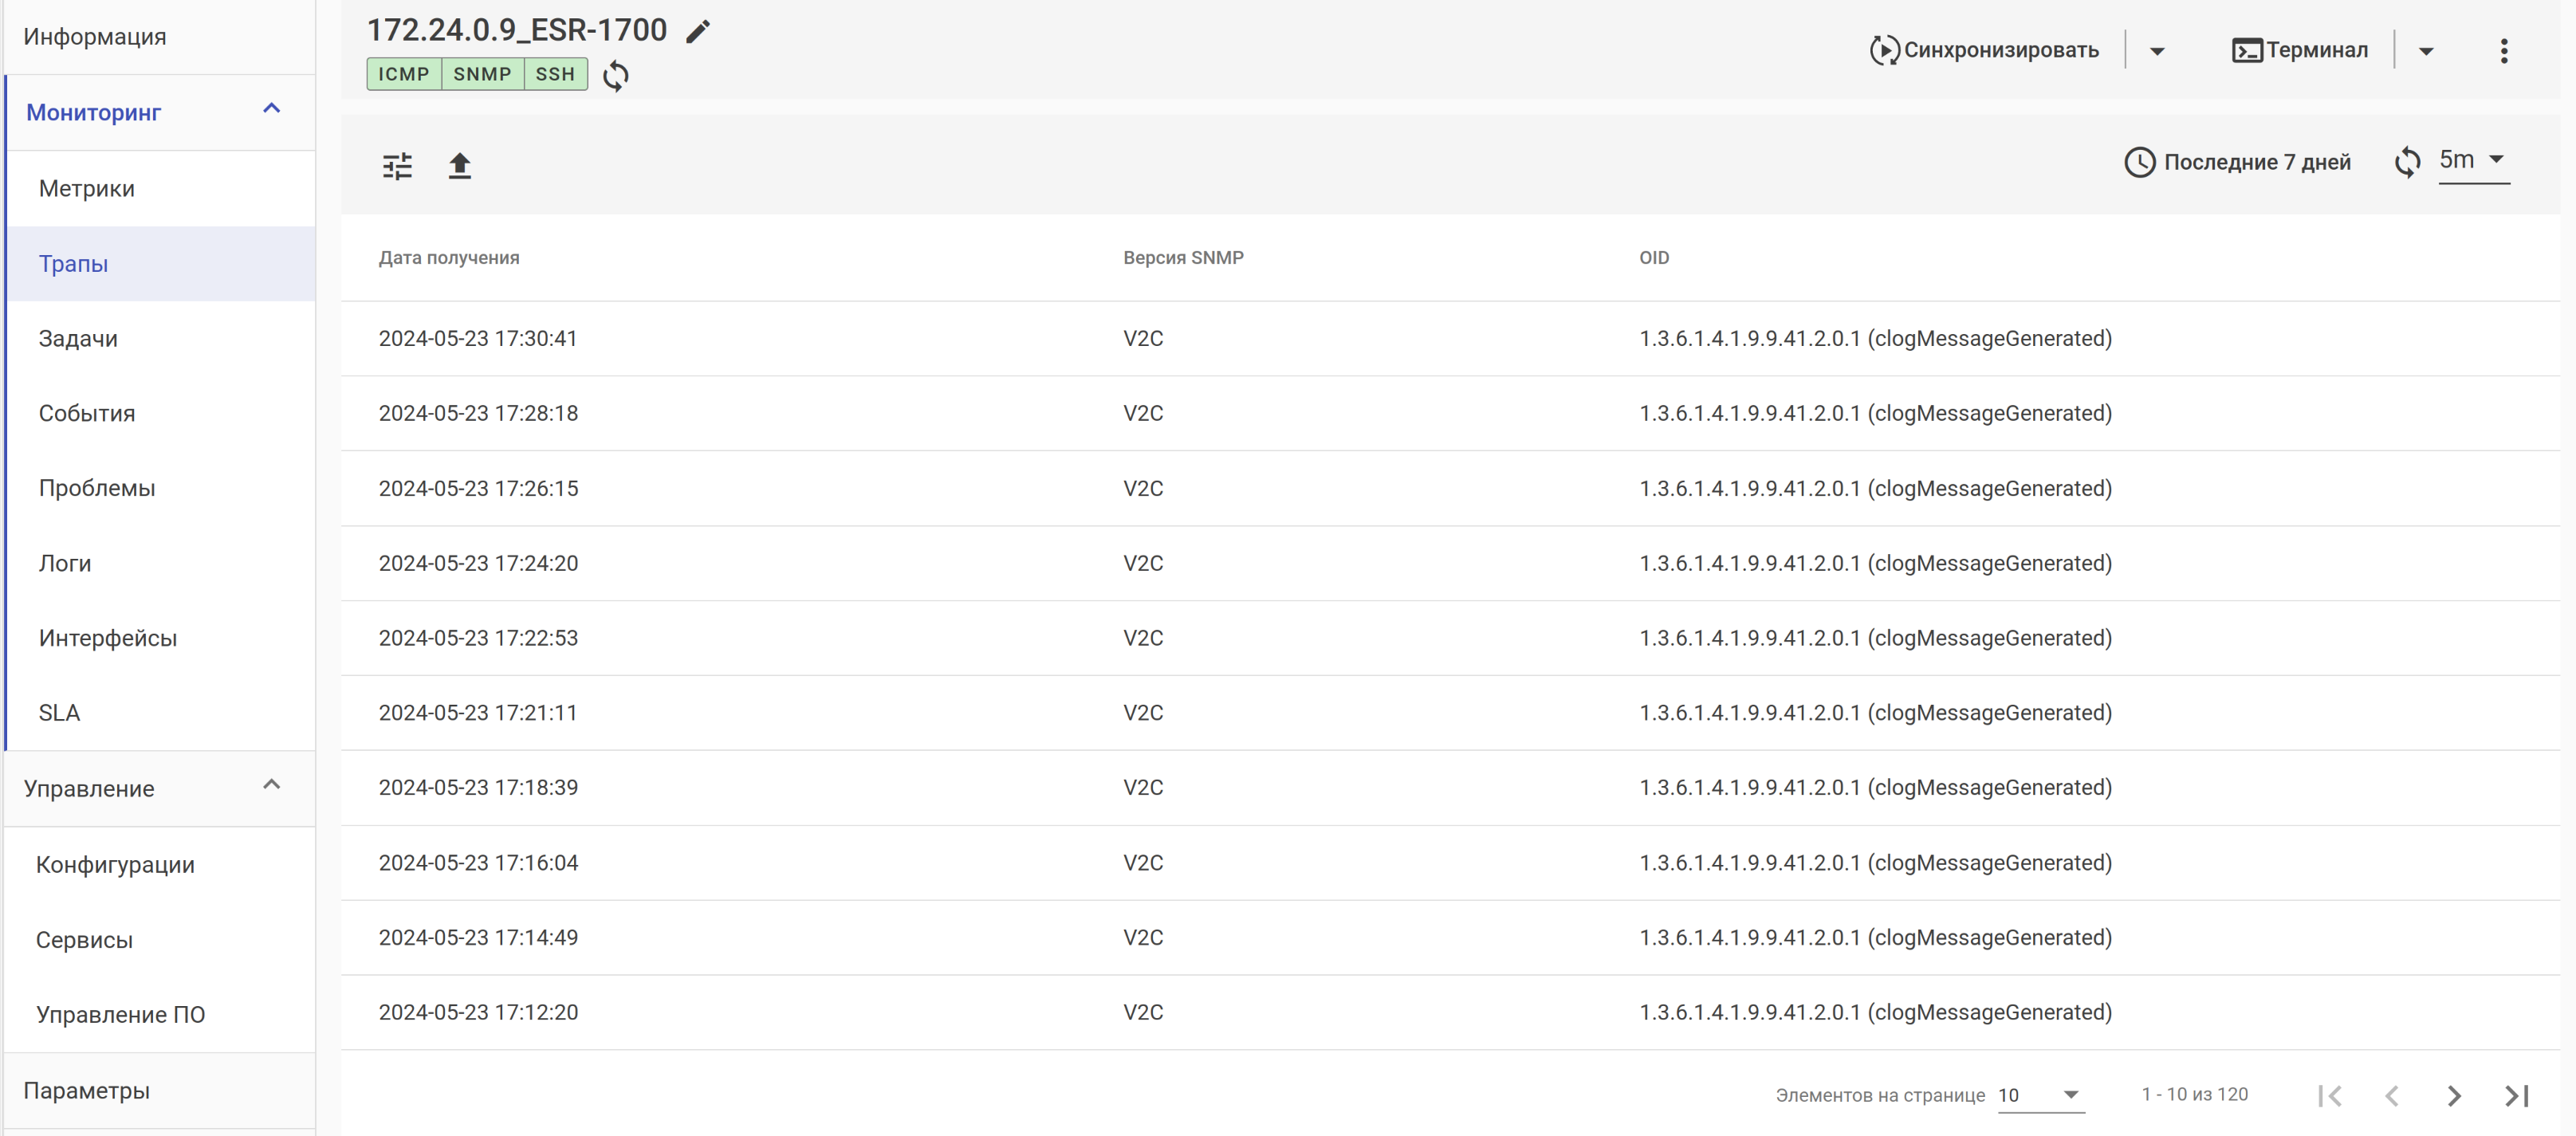Viewport: 2576px width, 1136px height.
Task: Select the Интерфейсы menu item
Action: pos(108,638)
